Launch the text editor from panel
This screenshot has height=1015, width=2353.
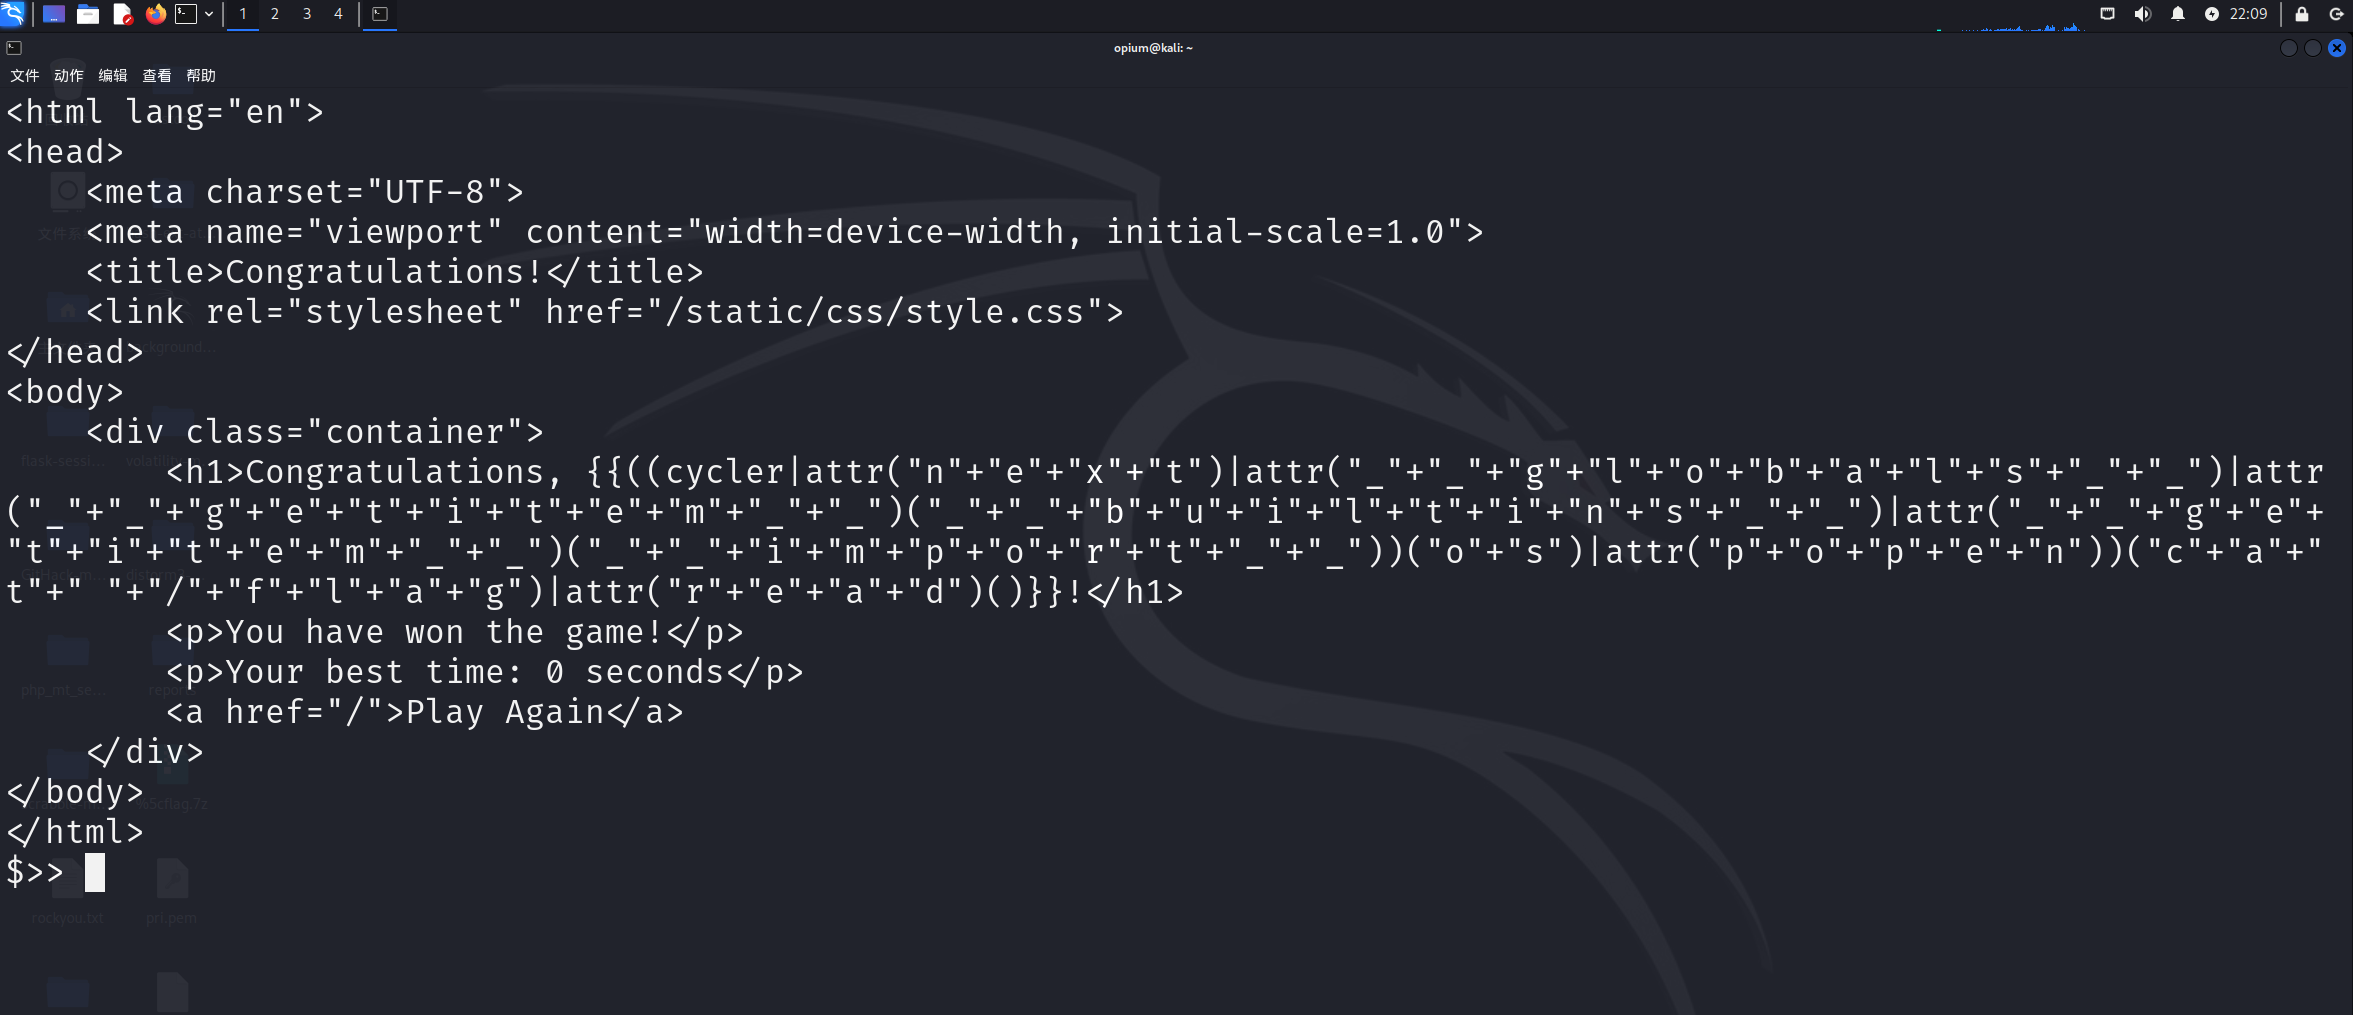[122, 14]
